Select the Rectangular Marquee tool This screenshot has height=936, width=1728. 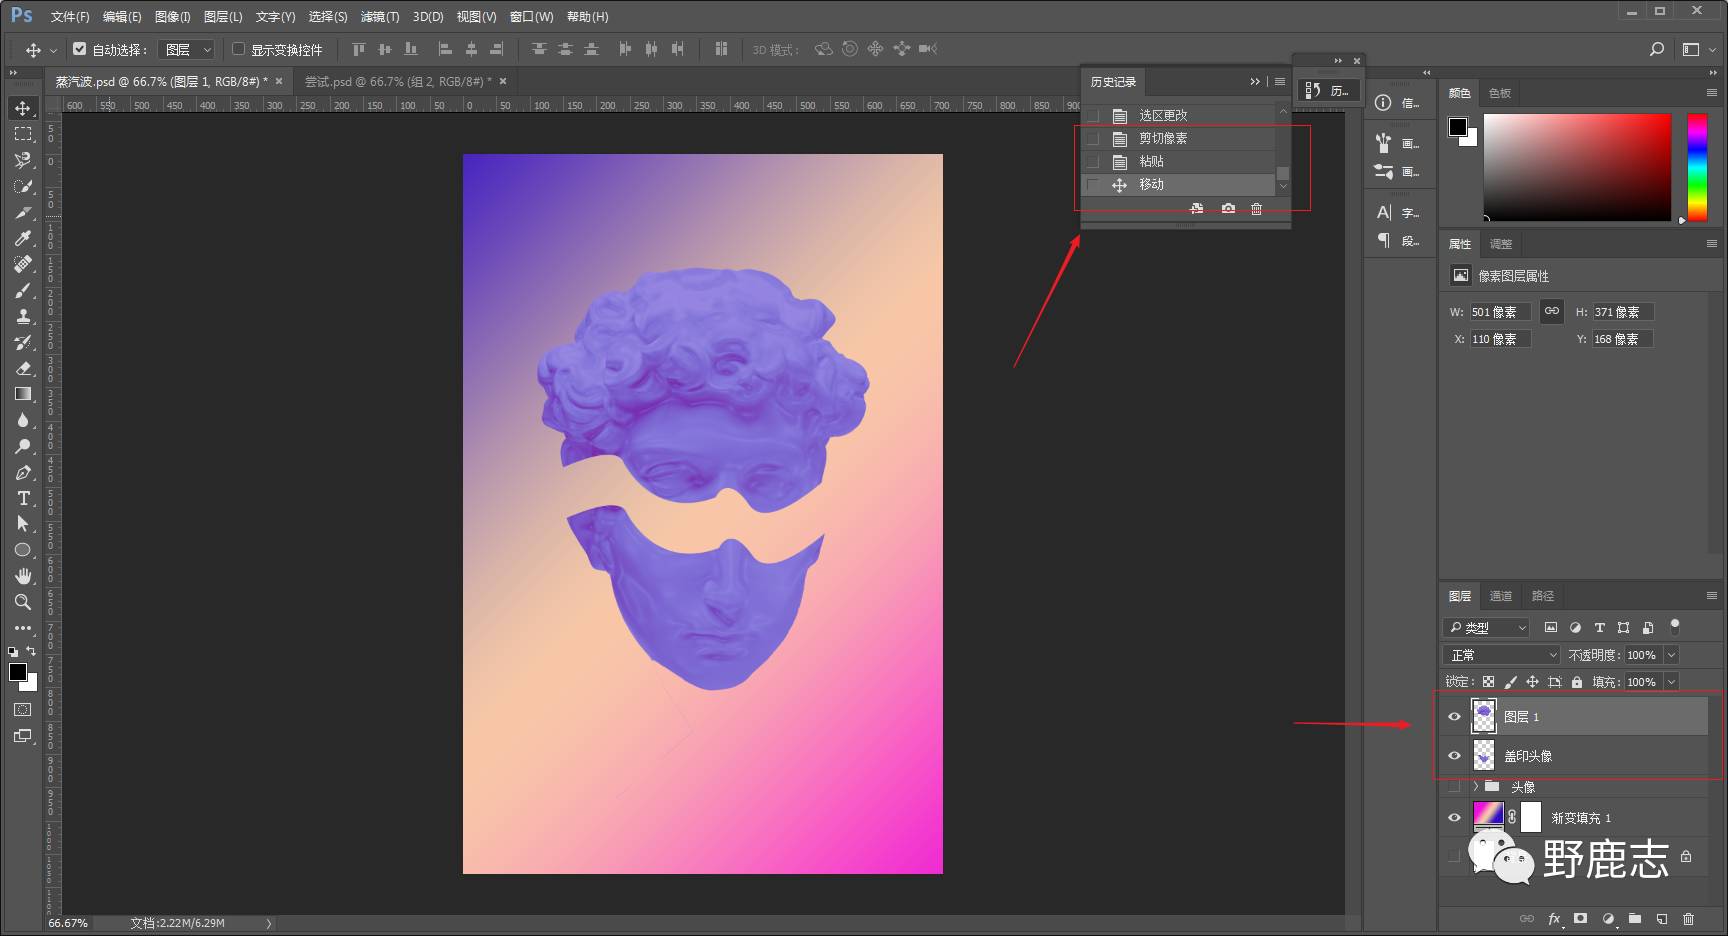23,134
